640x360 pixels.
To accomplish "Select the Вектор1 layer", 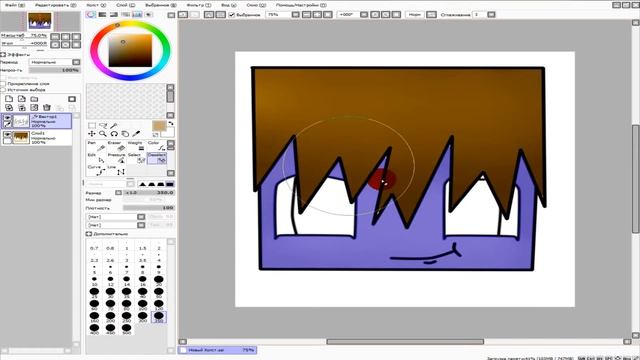I will tap(36, 121).
